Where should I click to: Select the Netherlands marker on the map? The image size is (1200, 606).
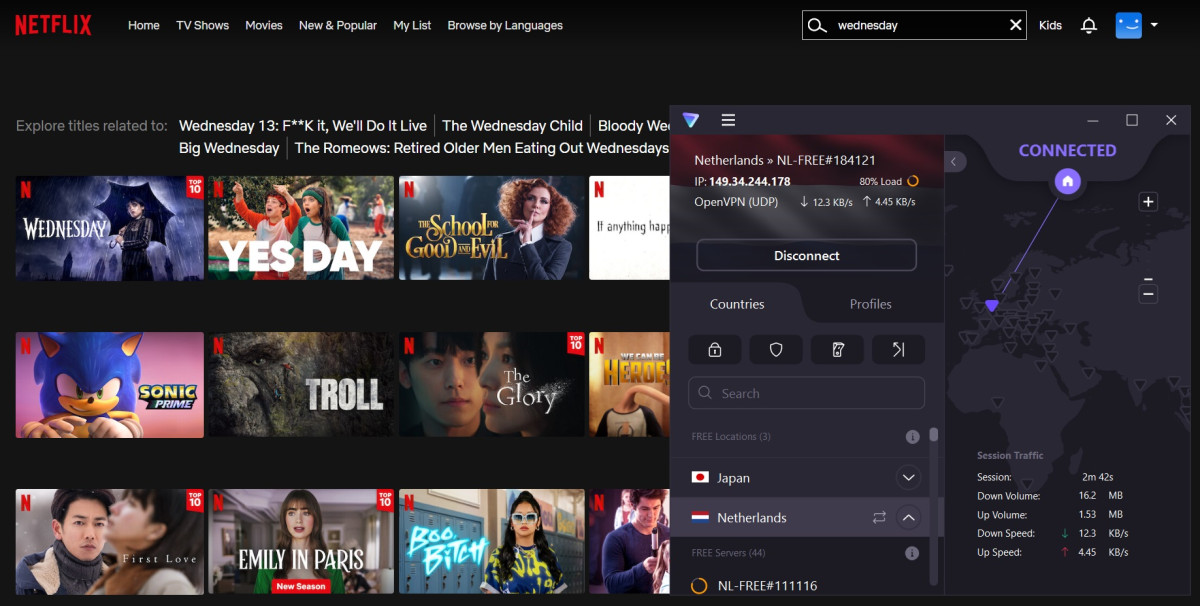point(991,306)
